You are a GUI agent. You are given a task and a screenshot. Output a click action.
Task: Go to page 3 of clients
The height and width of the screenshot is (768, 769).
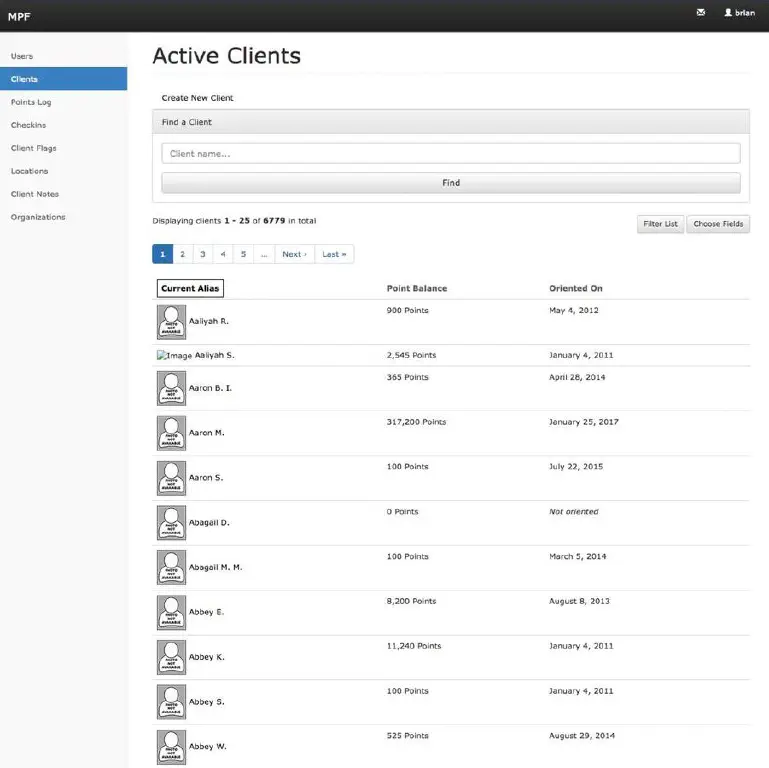[x=203, y=254]
